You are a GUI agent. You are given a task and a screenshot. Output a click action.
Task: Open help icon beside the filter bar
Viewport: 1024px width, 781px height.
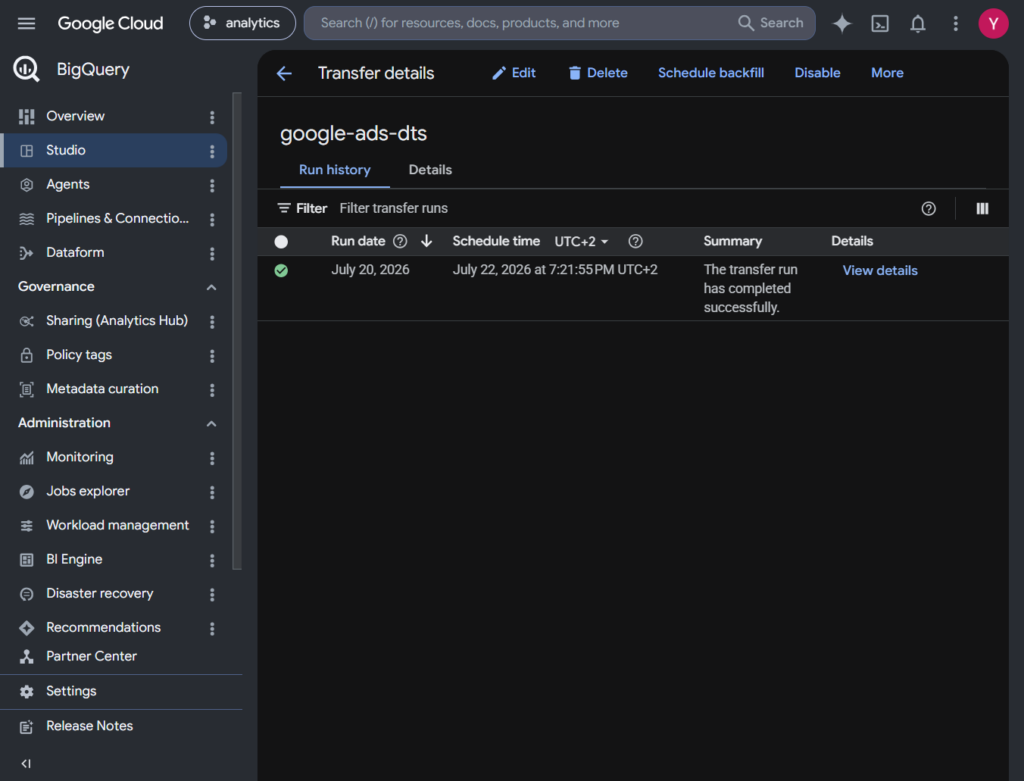pyautogui.click(x=928, y=208)
